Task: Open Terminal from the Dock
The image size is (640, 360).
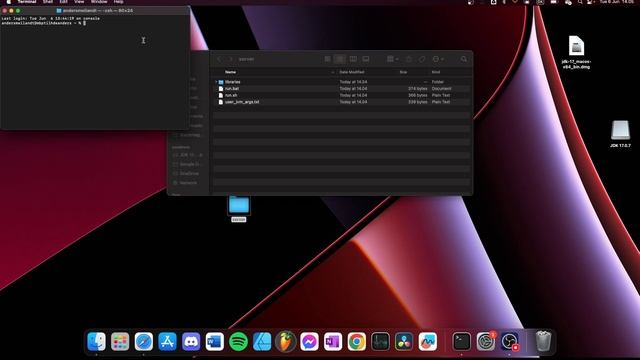Action: (x=462, y=342)
